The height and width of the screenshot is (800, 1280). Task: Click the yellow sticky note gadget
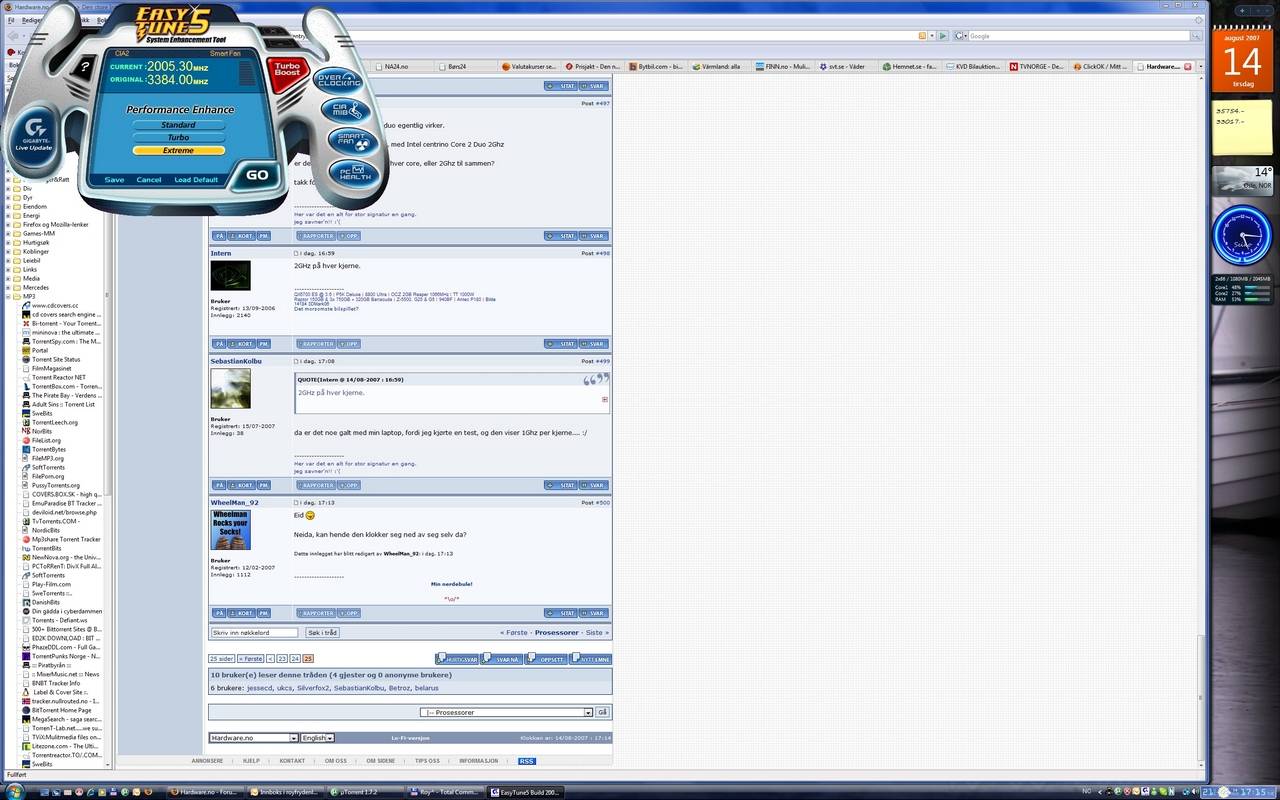[x=1242, y=128]
